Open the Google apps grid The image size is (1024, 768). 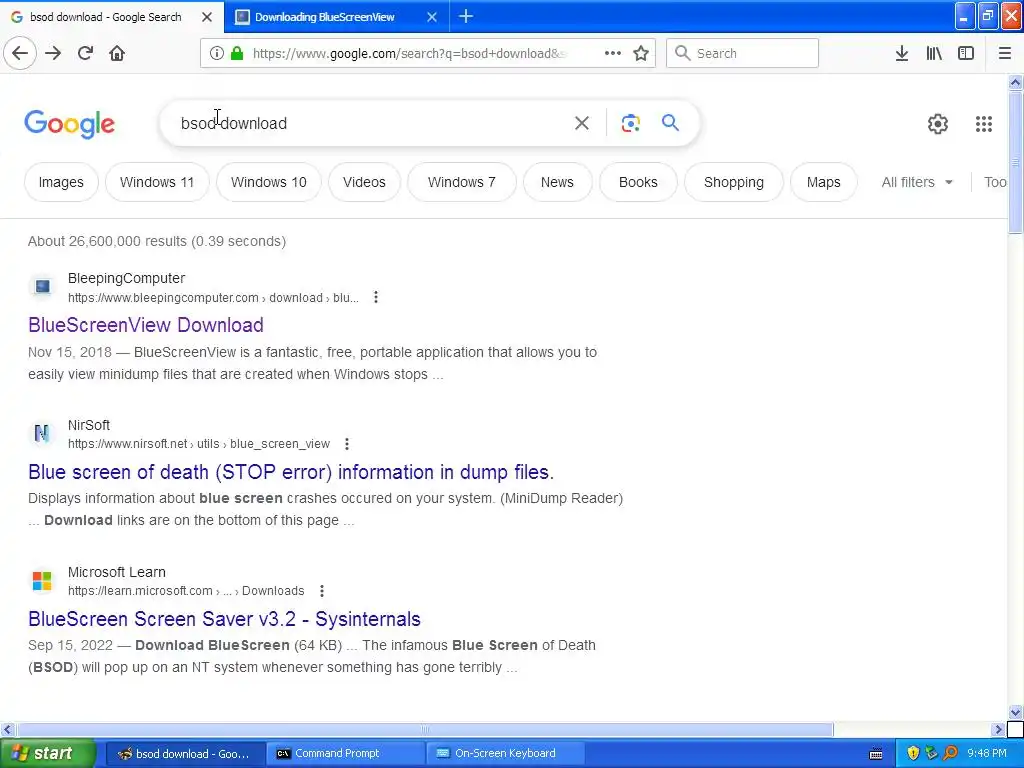tap(984, 123)
